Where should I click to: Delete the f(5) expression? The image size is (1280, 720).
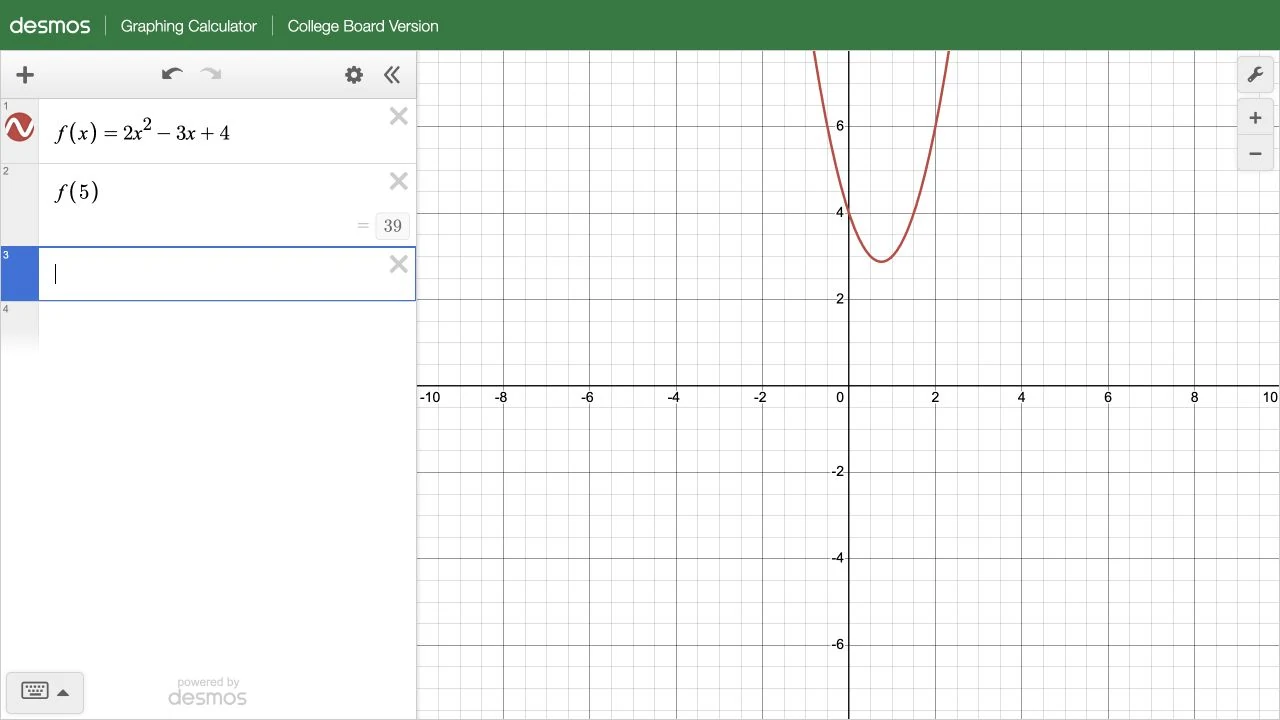point(399,181)
